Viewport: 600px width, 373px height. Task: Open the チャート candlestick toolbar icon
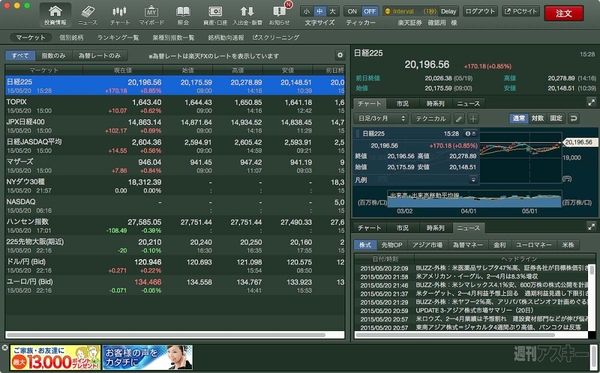coord(120,15)
